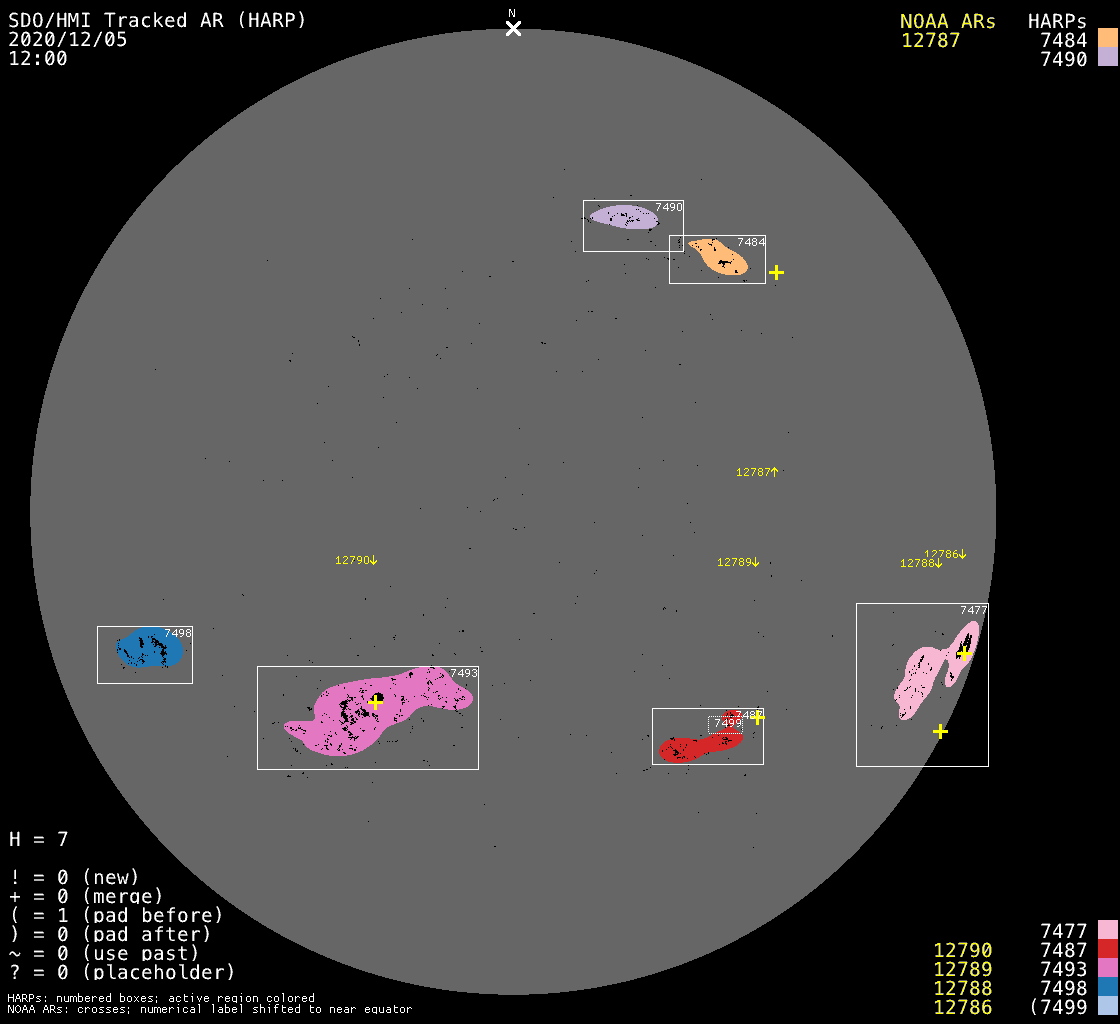Click the blue legend swatch for HARP 7498
This screenshot has height=1024, width=1120.
coord(1107,988)
